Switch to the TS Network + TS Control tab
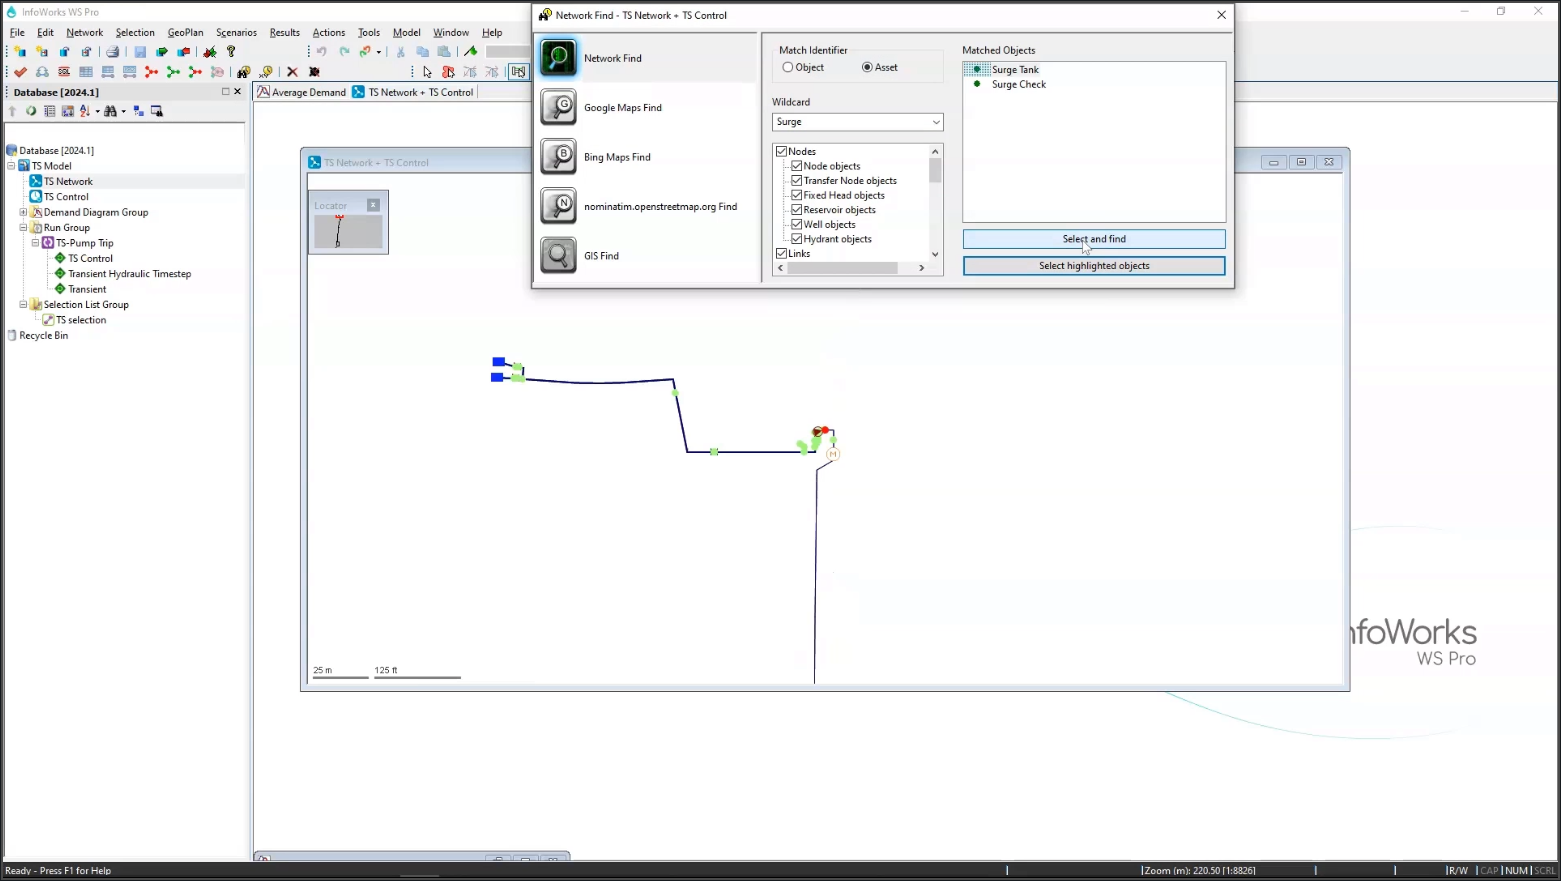Image resolution: width=1561 pixels, height=881 pixels. [x=413, y=92]
